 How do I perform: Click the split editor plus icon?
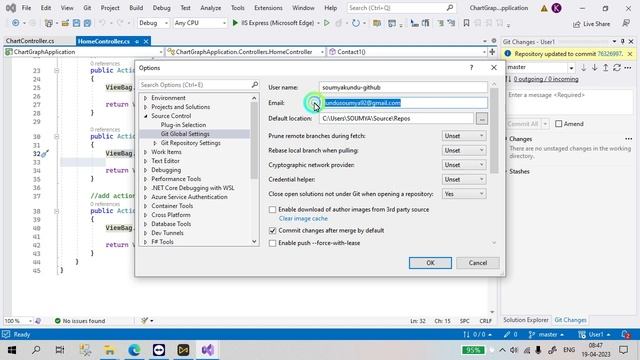tap(492, 52)
